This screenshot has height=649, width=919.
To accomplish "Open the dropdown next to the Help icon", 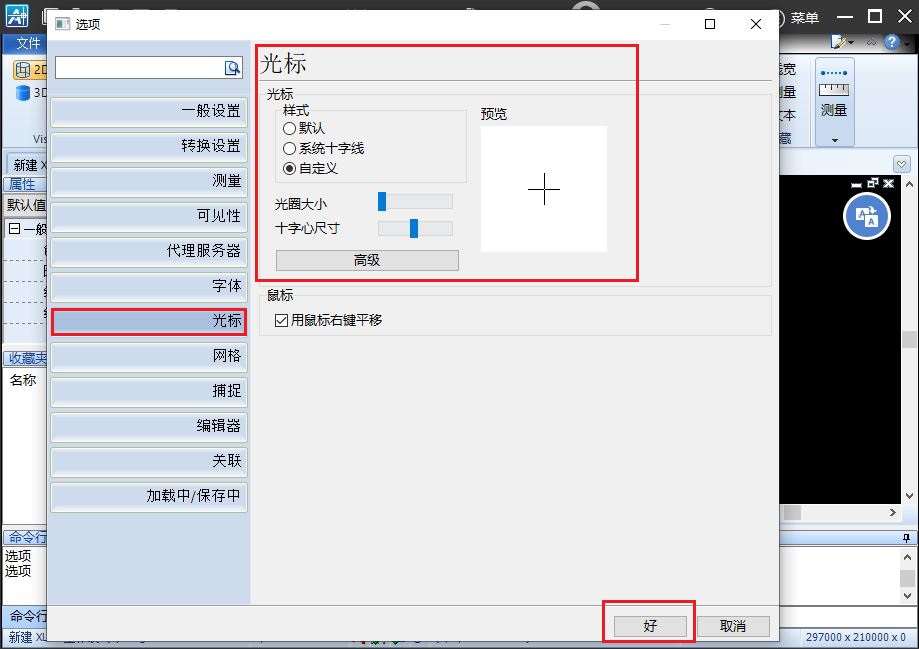I will pyautogui.click(x=906, y=43).
